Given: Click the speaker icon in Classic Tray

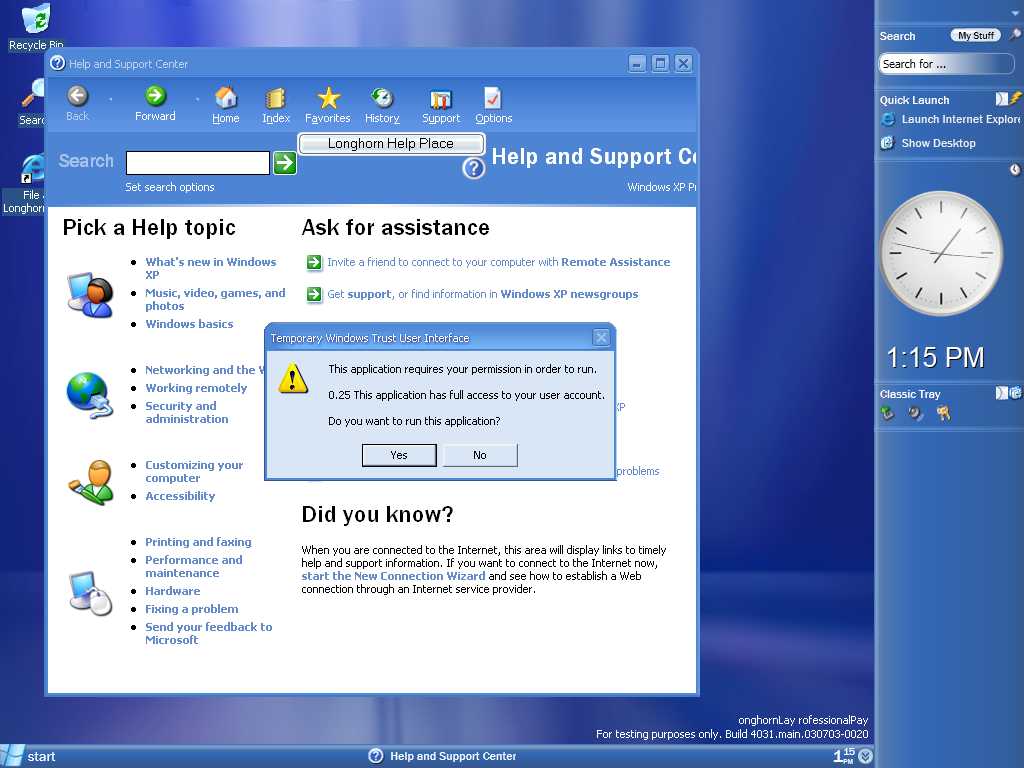Looking at the screenshot, I should point(916,413).
